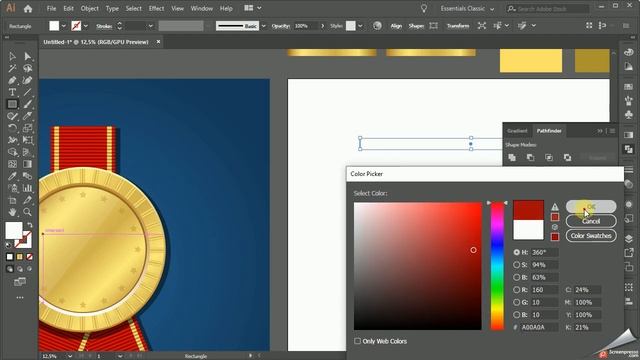
Task: Select the H hue radio button
Action: coord(517,253)
